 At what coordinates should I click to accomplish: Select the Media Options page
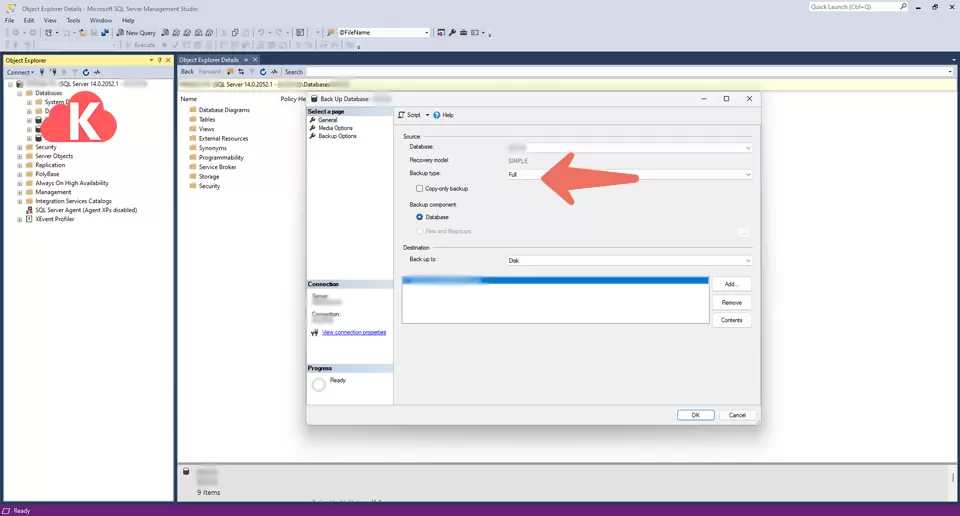point(334,128)
